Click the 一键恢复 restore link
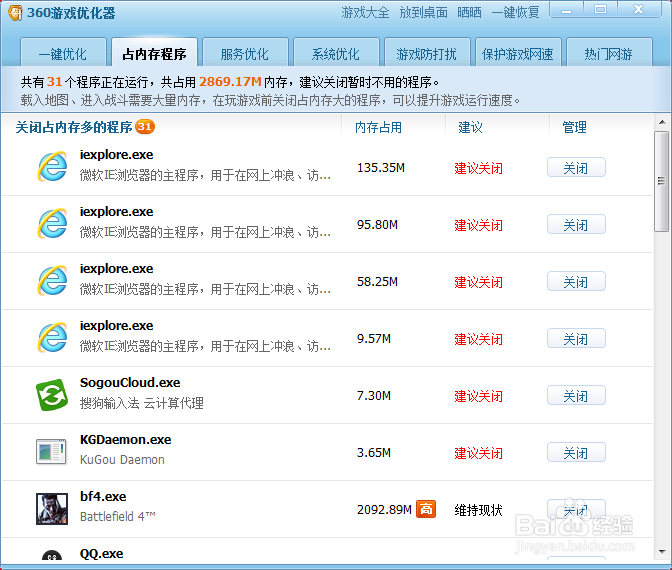 pyautogui.click(x=516, y=12)
